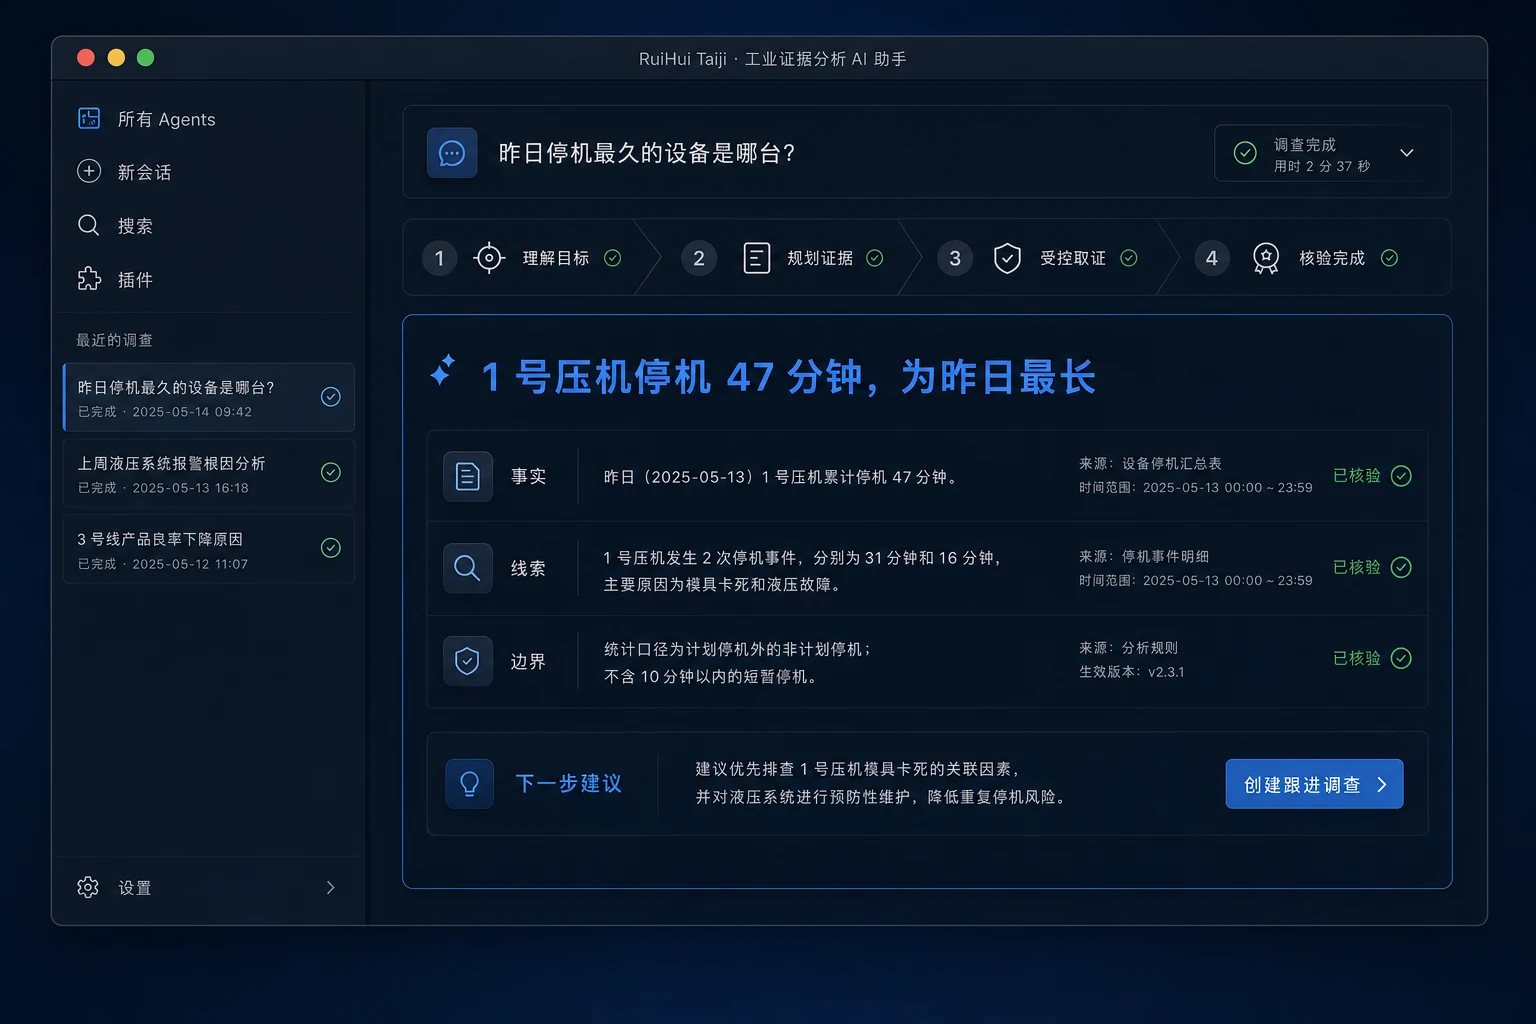The width and height of the screenshot is (1536, 1024).
Task: Expand the 调查完成 status dropdown chevron
Action: [1407, 153]
